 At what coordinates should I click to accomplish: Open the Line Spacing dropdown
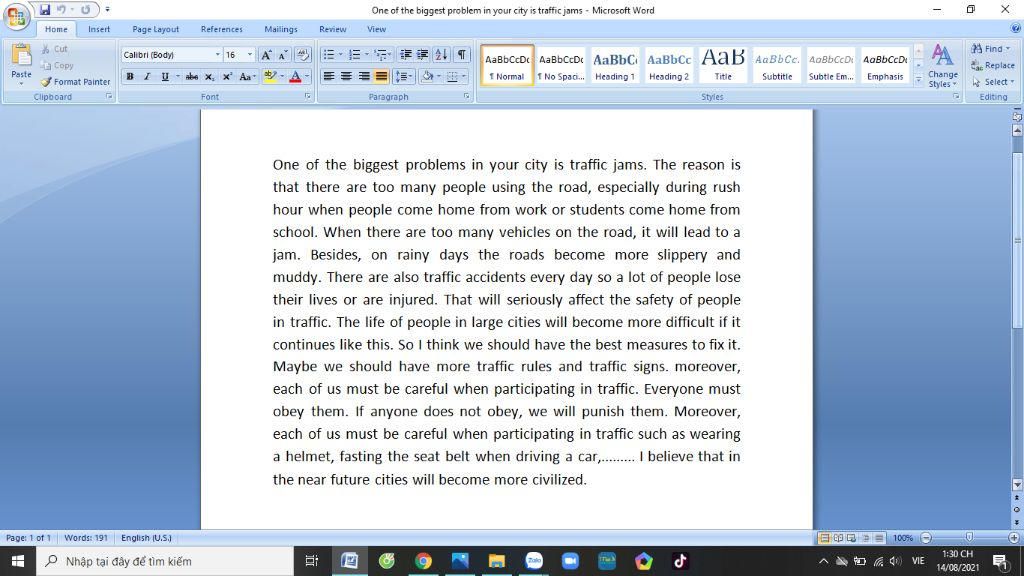[x=404, y=77]
